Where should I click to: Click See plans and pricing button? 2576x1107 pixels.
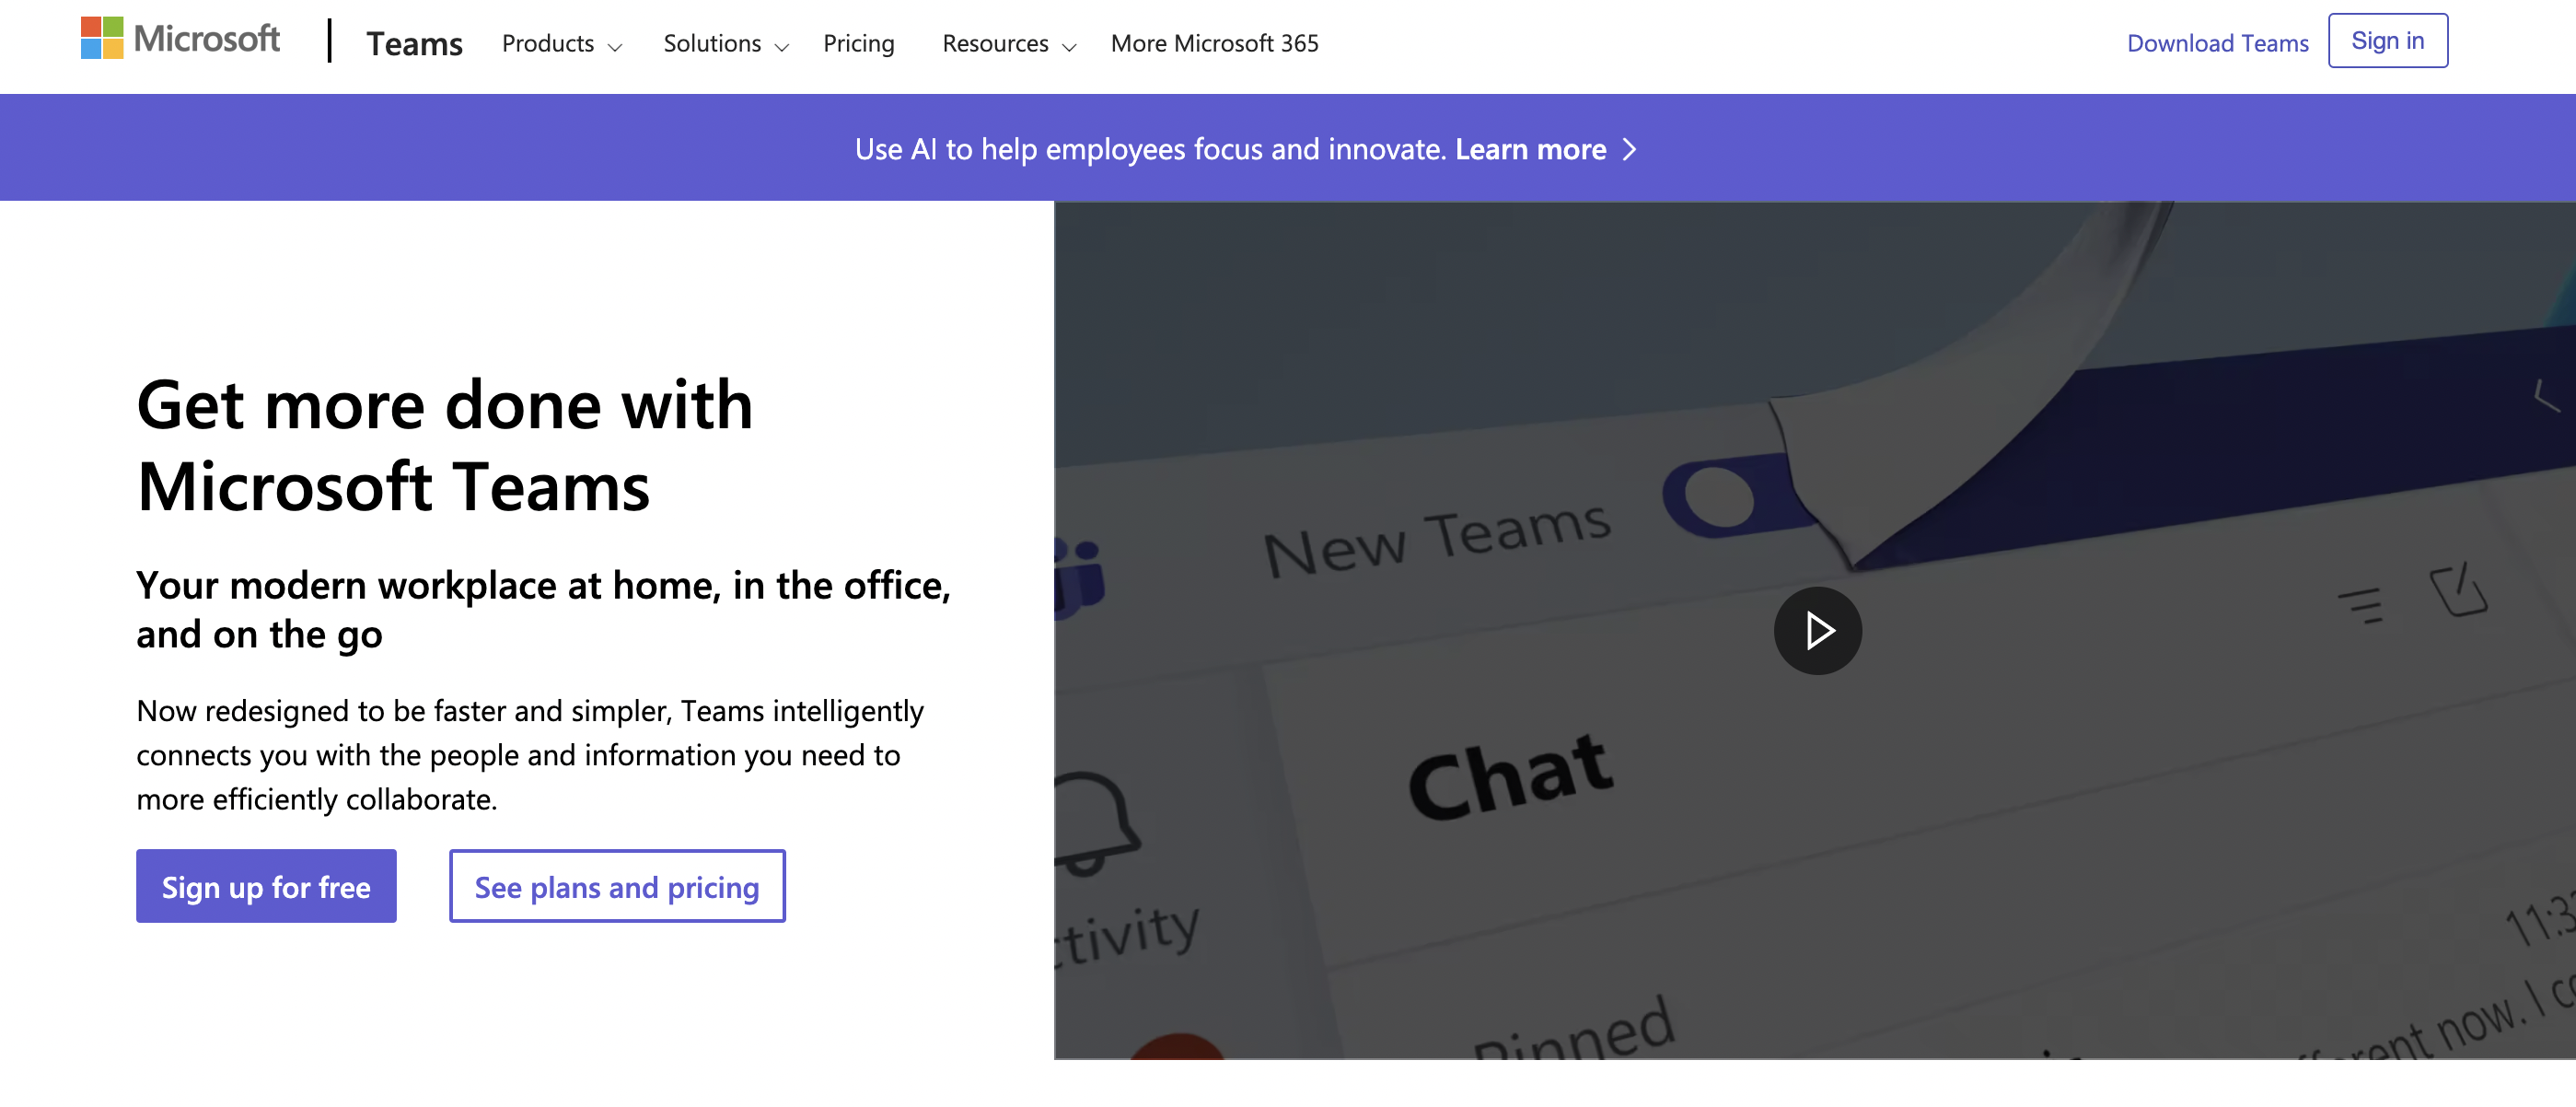tap(617, 886)
